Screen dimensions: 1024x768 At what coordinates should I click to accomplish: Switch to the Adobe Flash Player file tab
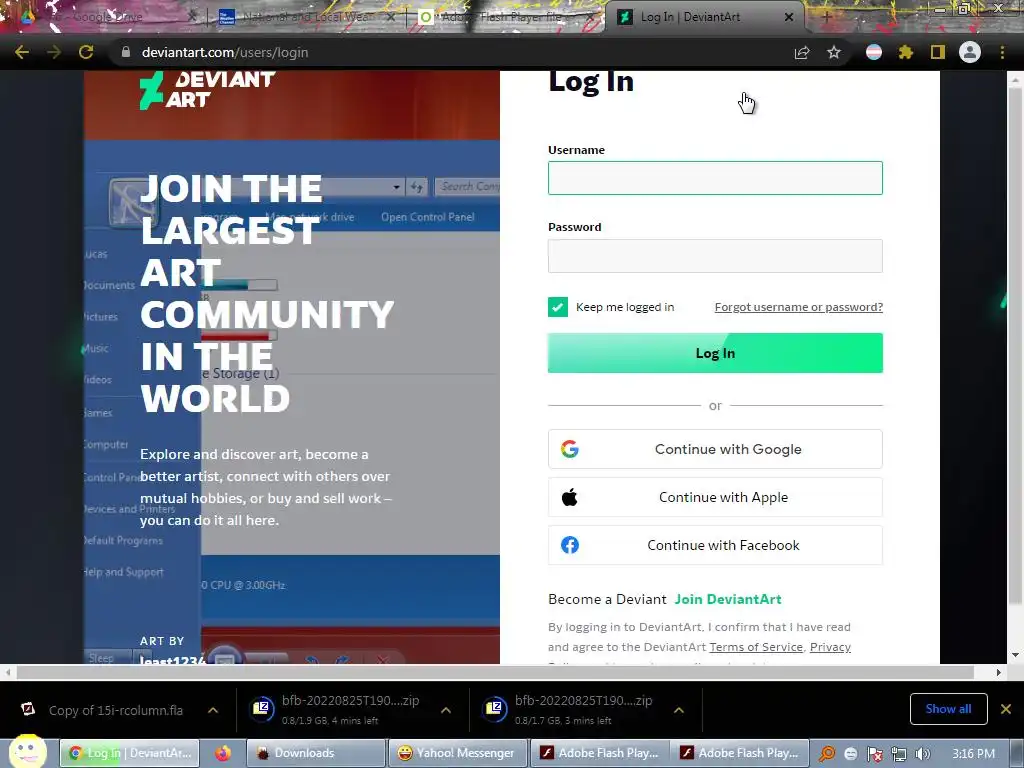pyautogui.click(x=506, y=17)
